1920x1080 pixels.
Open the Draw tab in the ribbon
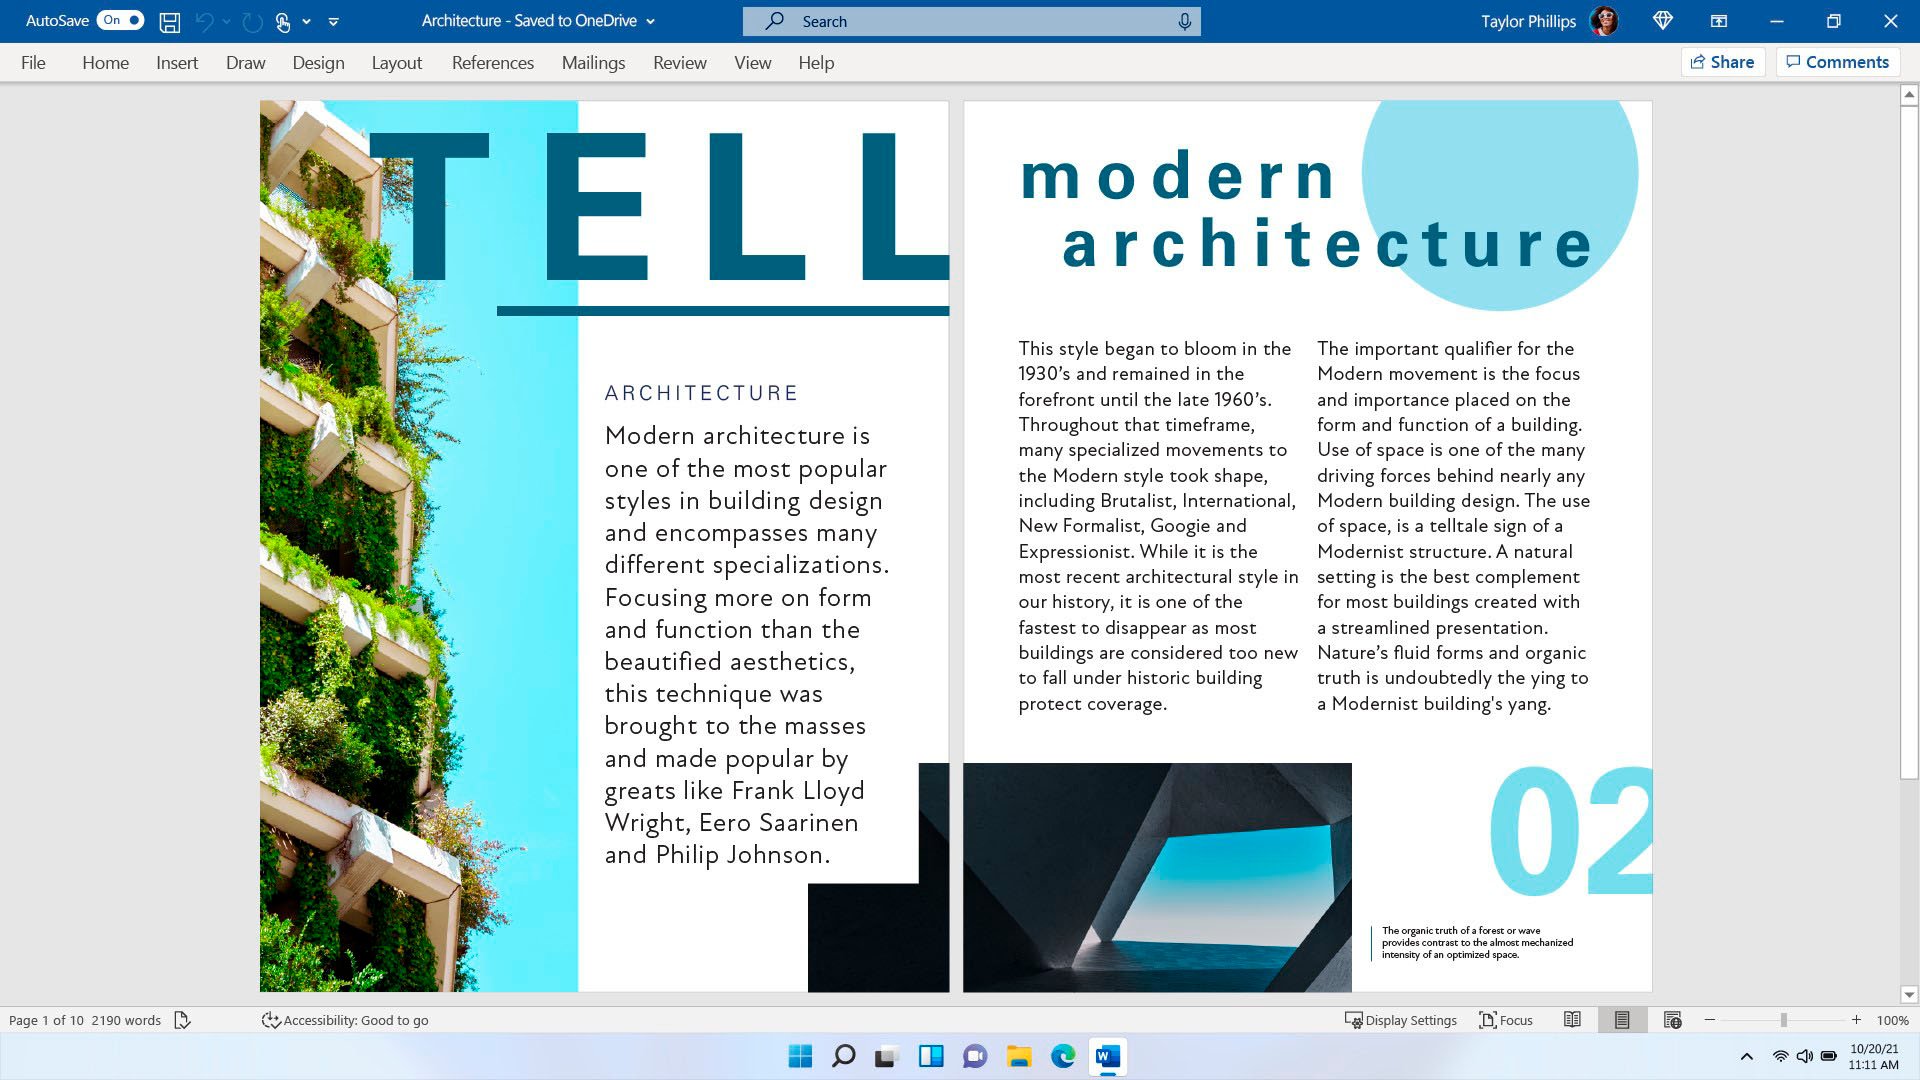[244, 62]
